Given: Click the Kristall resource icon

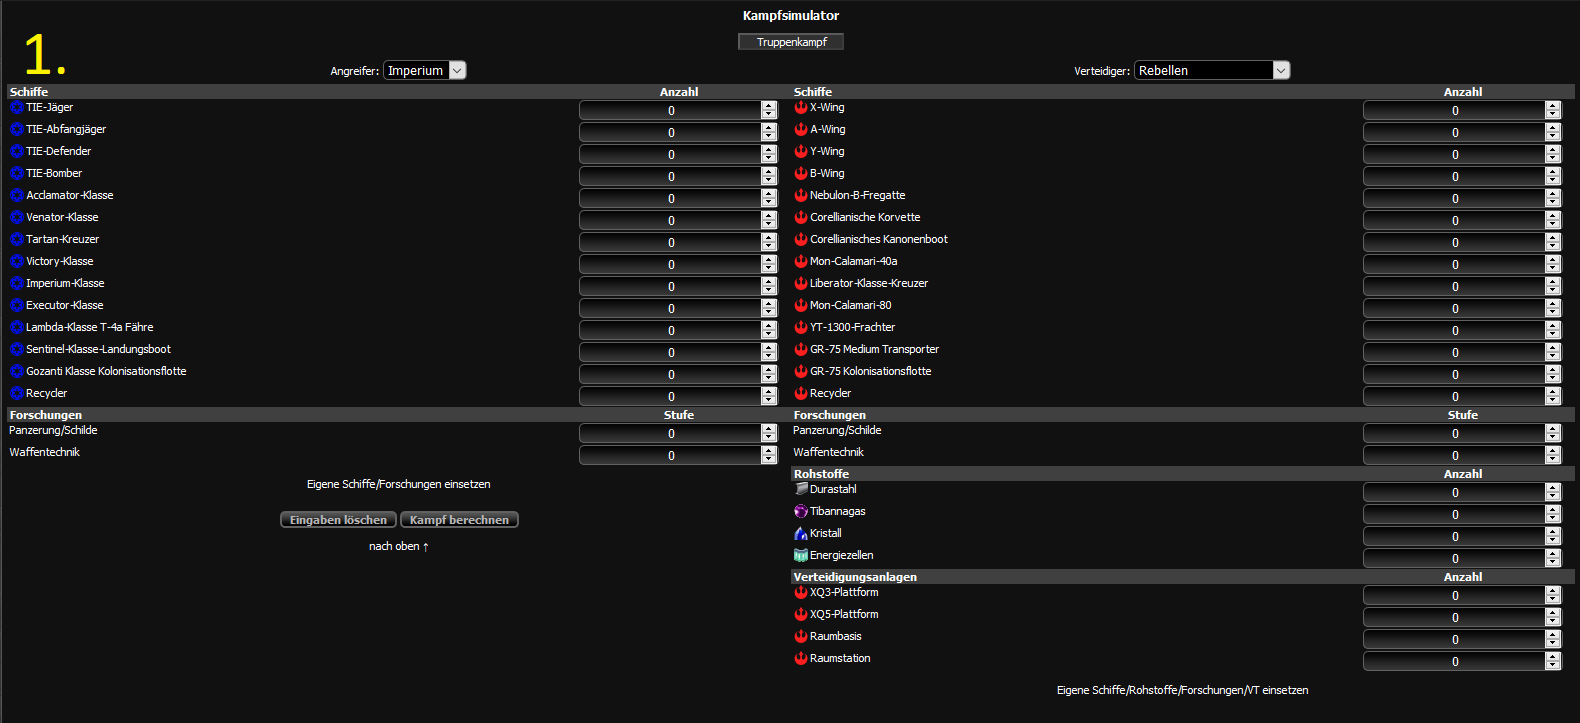Looking at the screenshot, I should tap(800, 533).
